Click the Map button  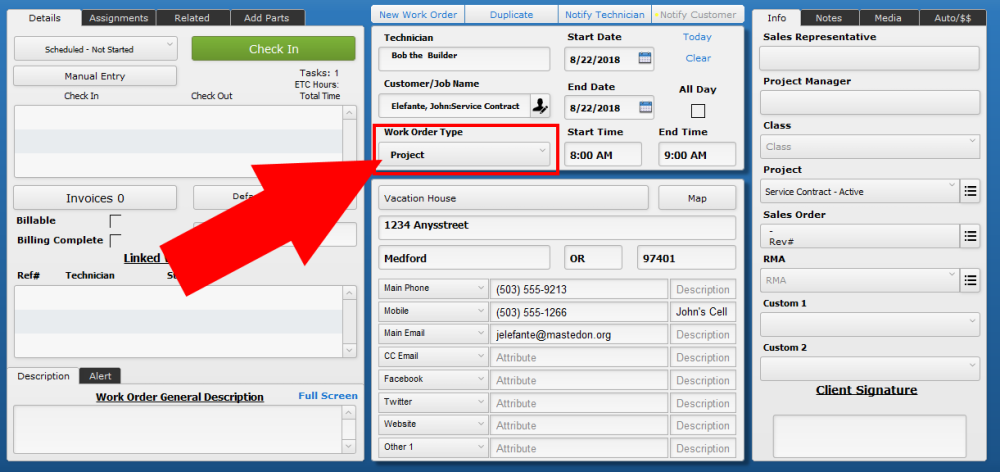(697, 198)
